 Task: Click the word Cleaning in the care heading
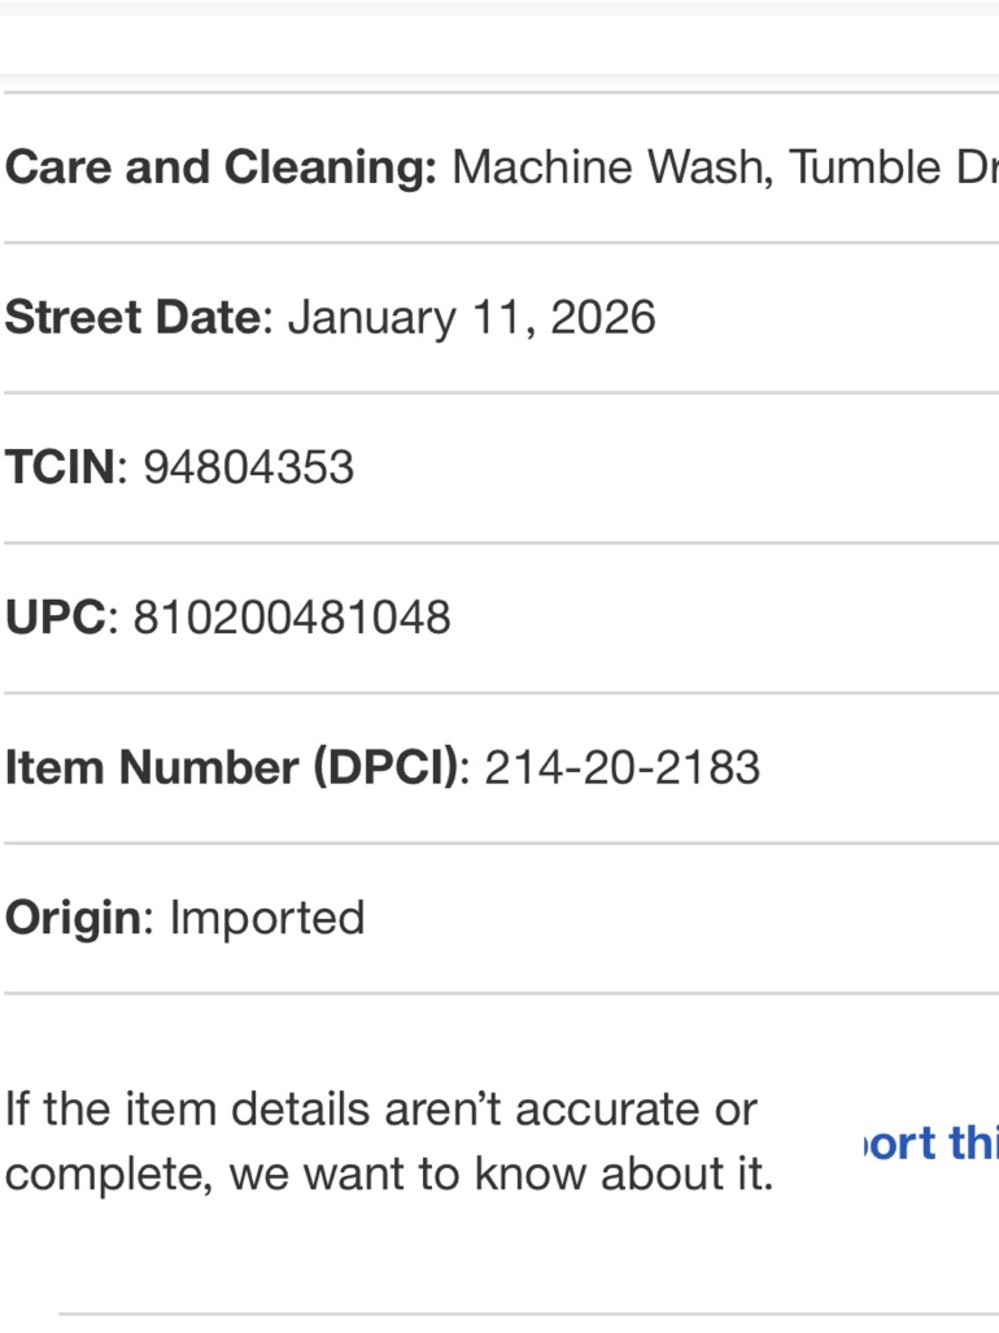click(330, 167)
